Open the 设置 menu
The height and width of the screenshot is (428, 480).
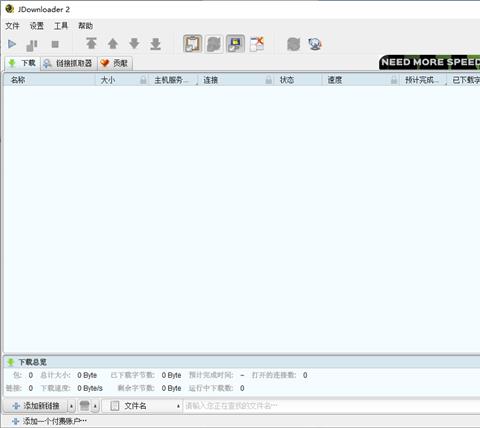click(37, 26)
